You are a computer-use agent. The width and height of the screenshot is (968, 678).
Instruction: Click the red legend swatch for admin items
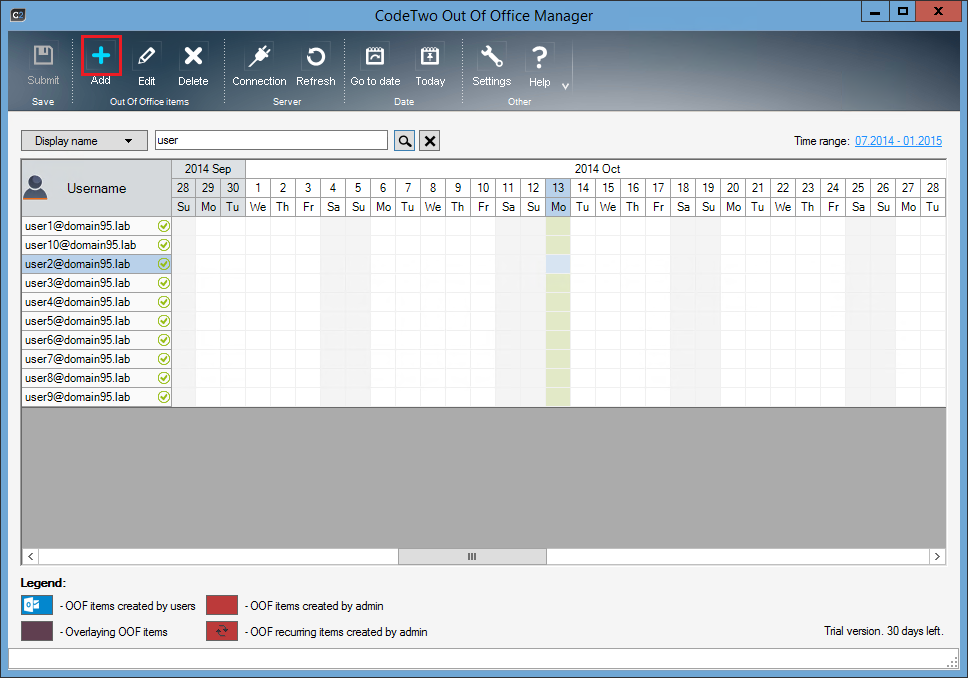coord(222,605)
